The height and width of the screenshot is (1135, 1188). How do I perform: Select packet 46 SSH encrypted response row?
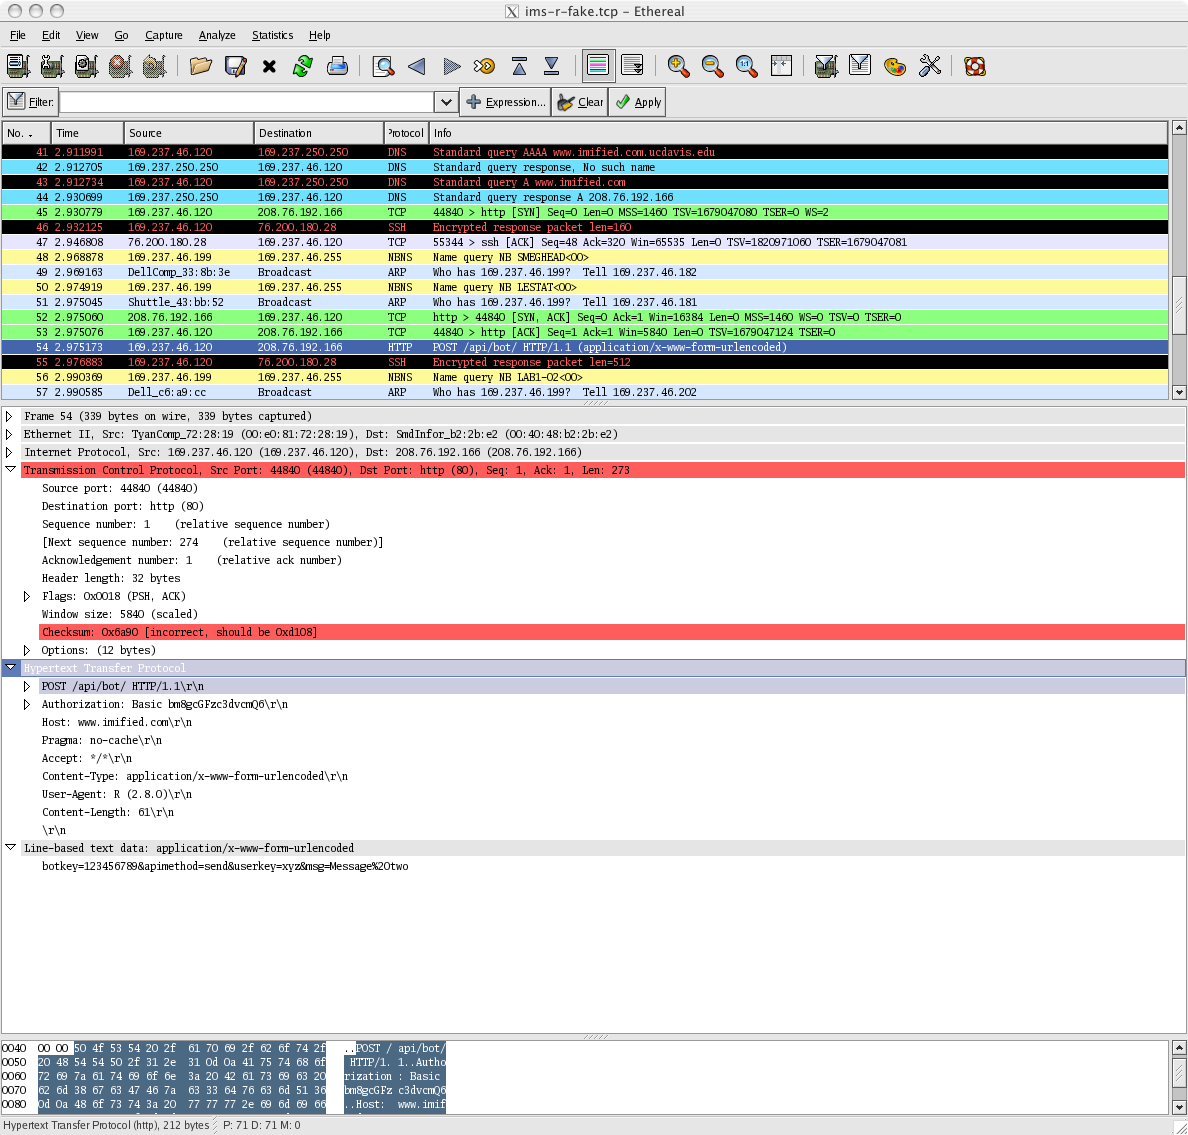point(585,227)
